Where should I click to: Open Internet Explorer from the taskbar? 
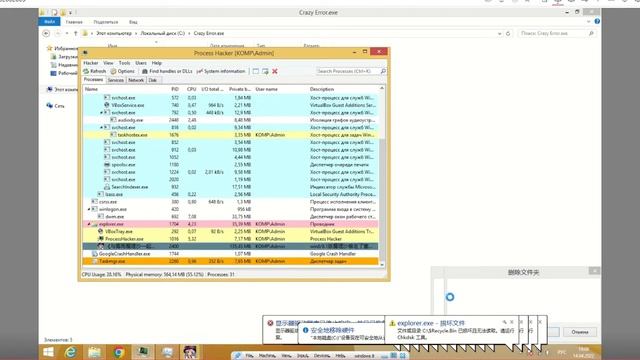pyautogui.click(x=71, y=352)
